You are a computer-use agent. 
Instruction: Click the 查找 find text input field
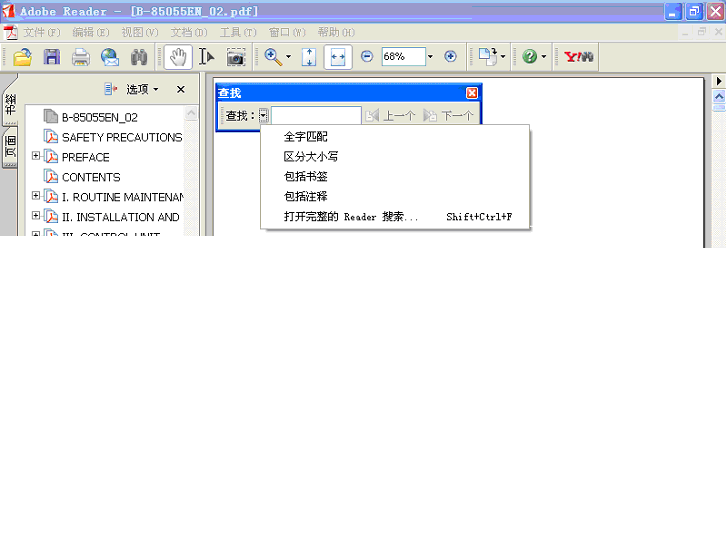pyautogui.click(x=316, y=116)
